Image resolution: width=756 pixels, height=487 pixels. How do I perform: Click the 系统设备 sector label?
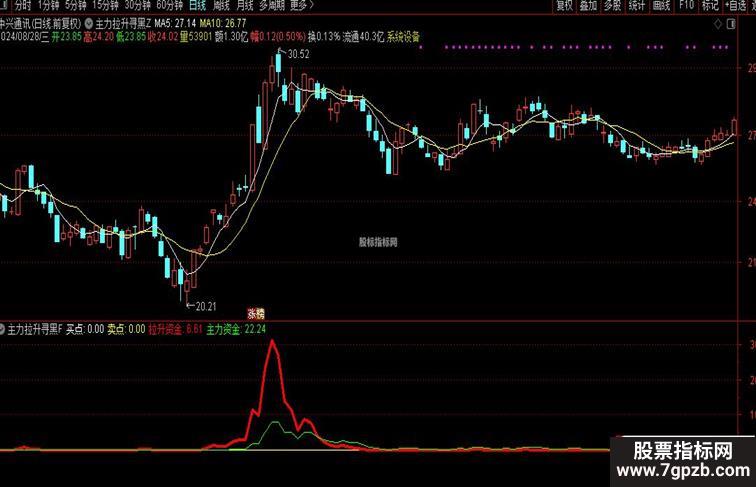pyautogui.click(x=403, y=37)
